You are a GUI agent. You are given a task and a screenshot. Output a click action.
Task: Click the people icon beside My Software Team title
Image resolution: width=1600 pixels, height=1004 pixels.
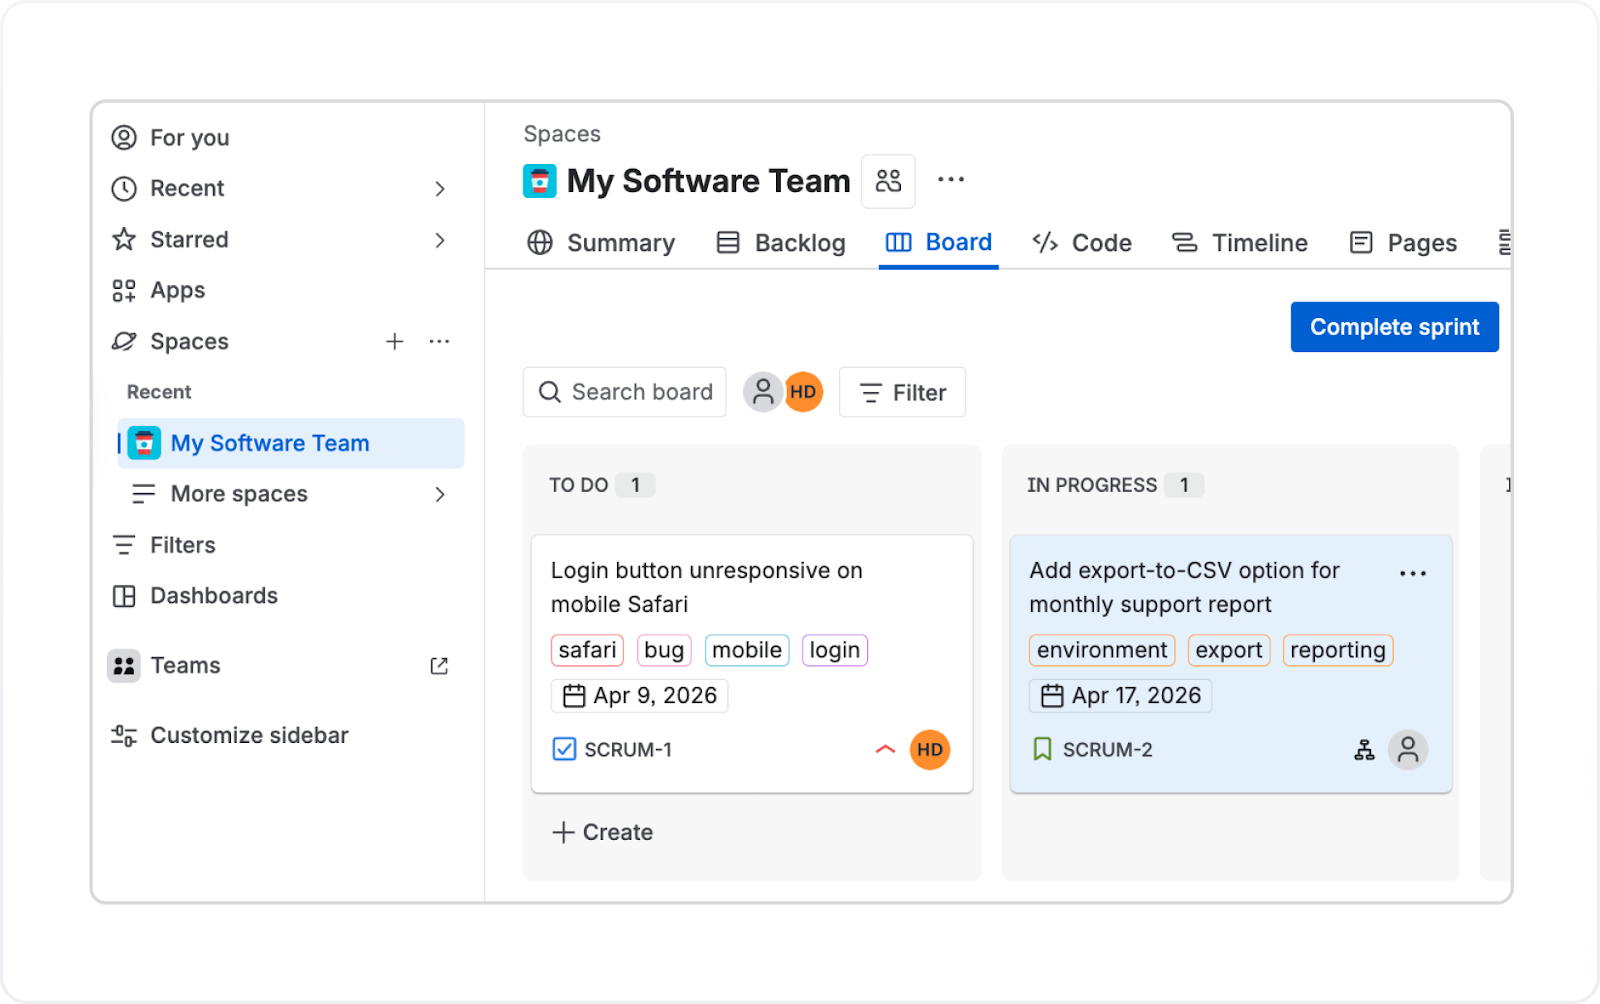(x=888, y=181)
